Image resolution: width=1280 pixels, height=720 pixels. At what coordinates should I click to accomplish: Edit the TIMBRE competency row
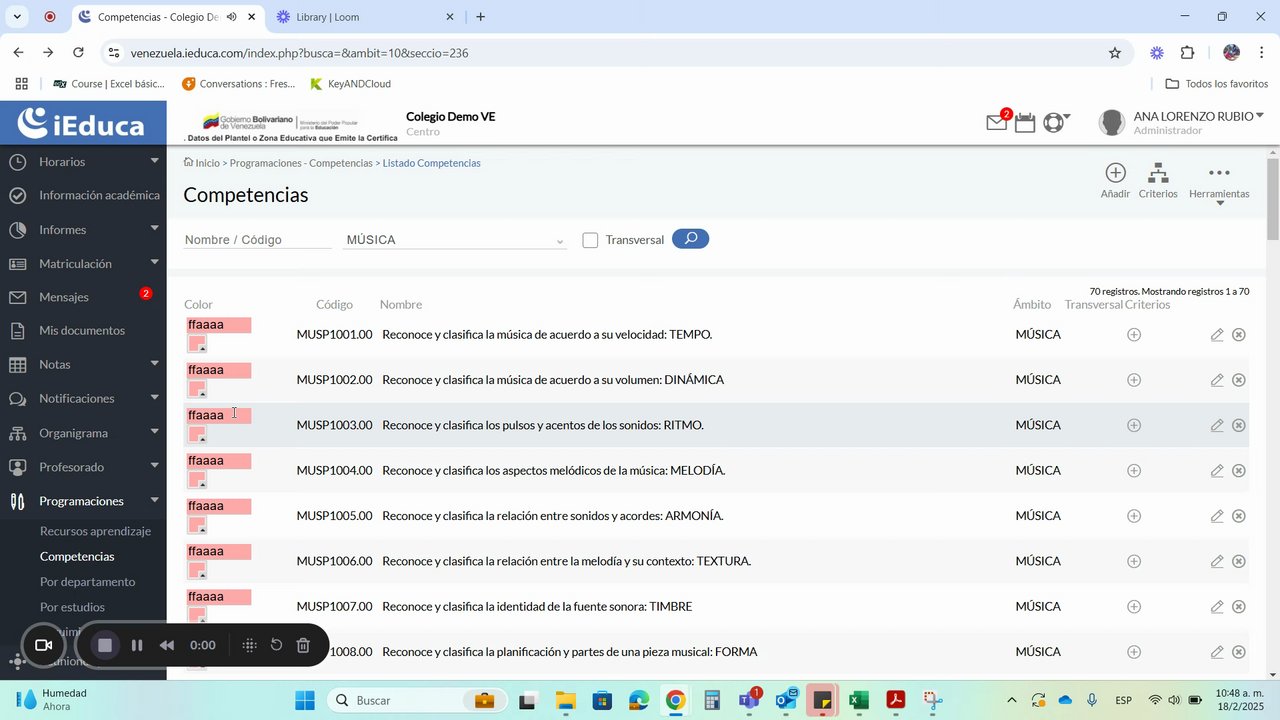[x=1217, y=607]
